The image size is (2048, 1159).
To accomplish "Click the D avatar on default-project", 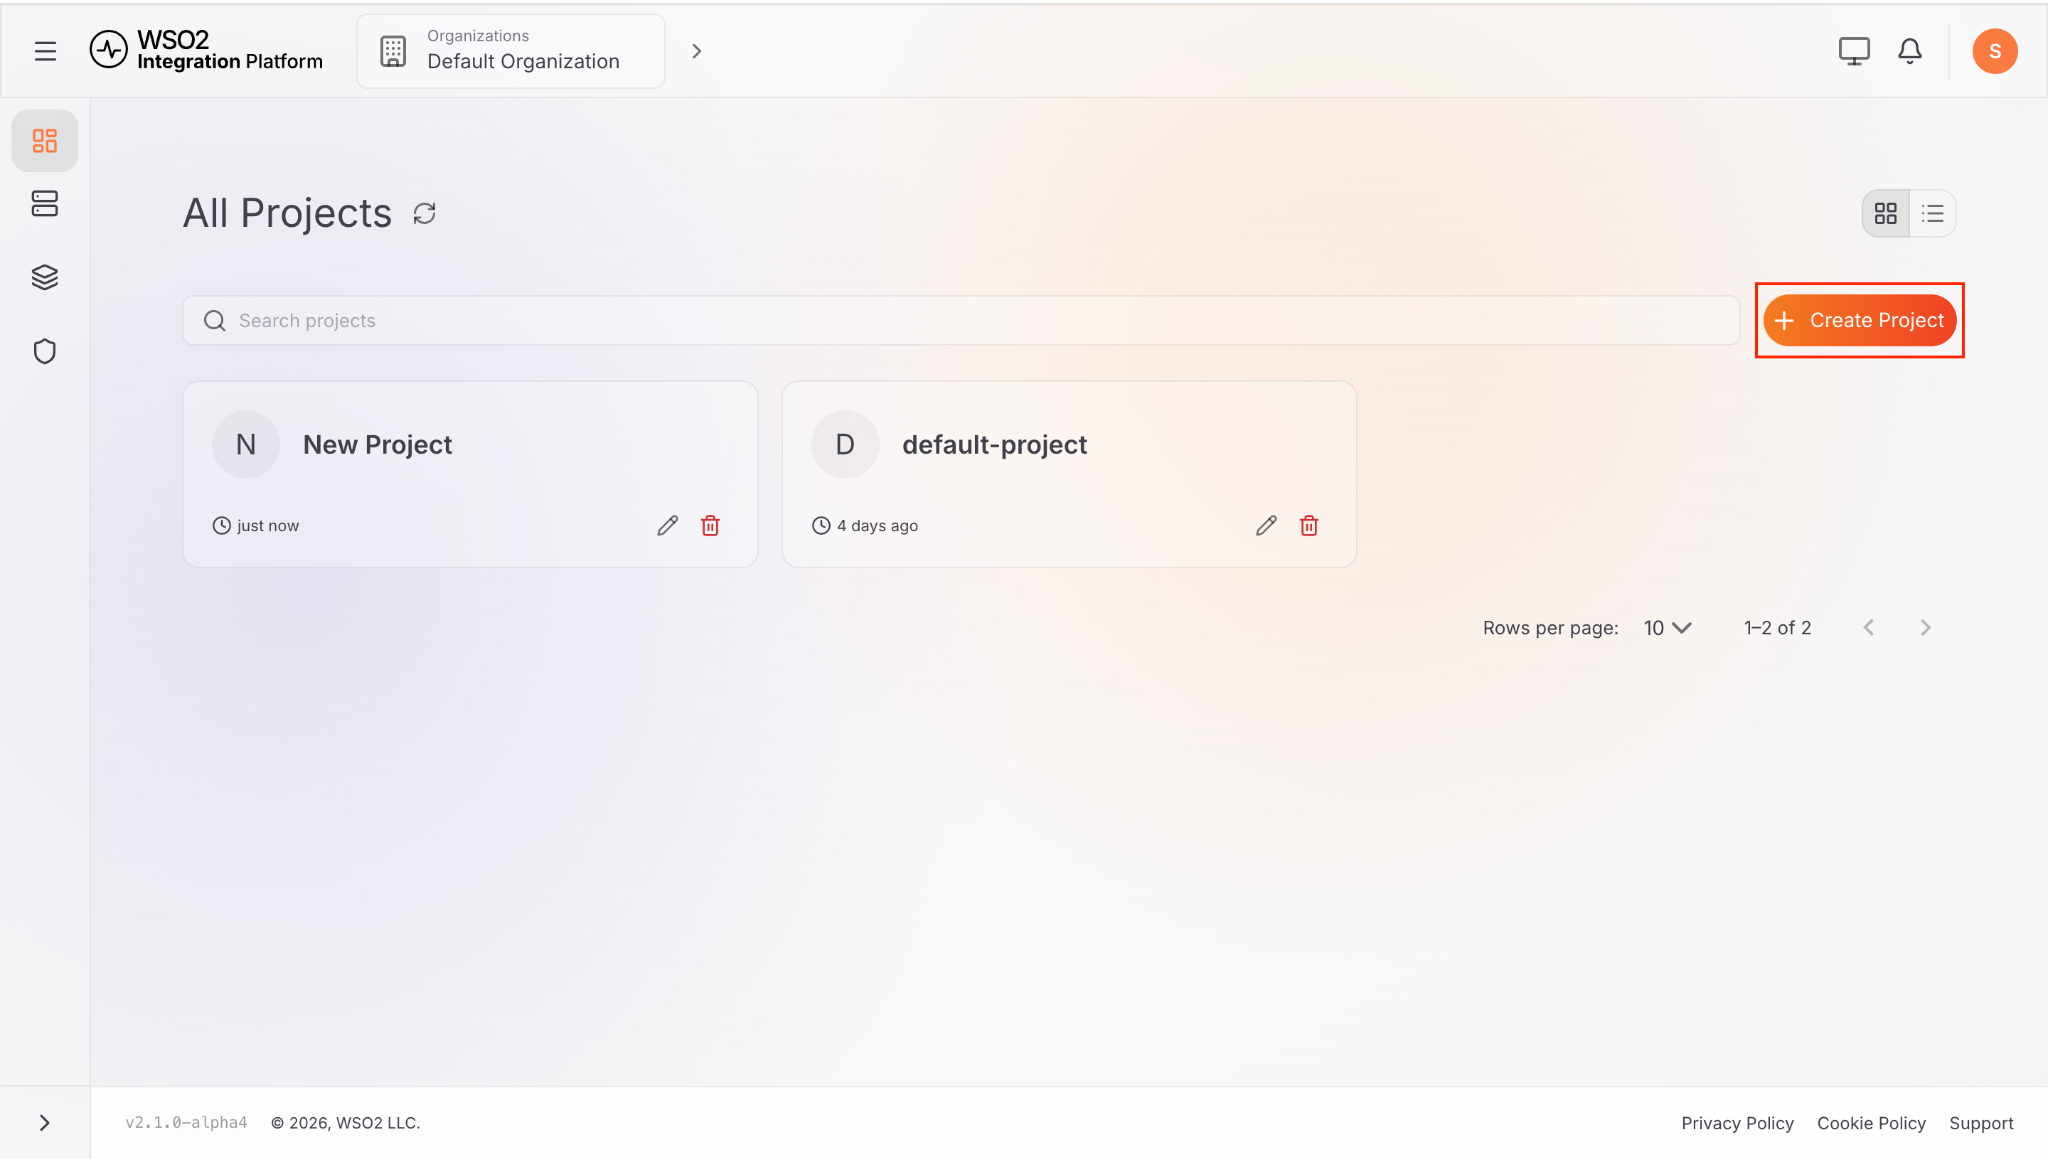I will coord(845,445).
